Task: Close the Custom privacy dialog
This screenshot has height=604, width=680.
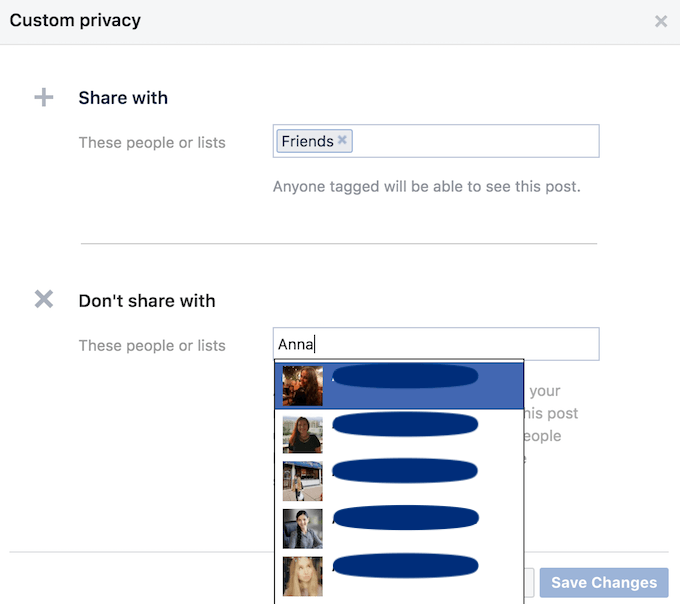Action: [x=661, y=21]
